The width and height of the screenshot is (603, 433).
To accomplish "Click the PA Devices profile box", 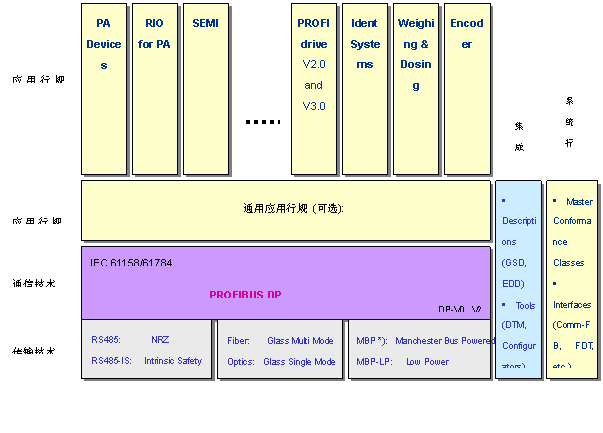I will [104, 89].
